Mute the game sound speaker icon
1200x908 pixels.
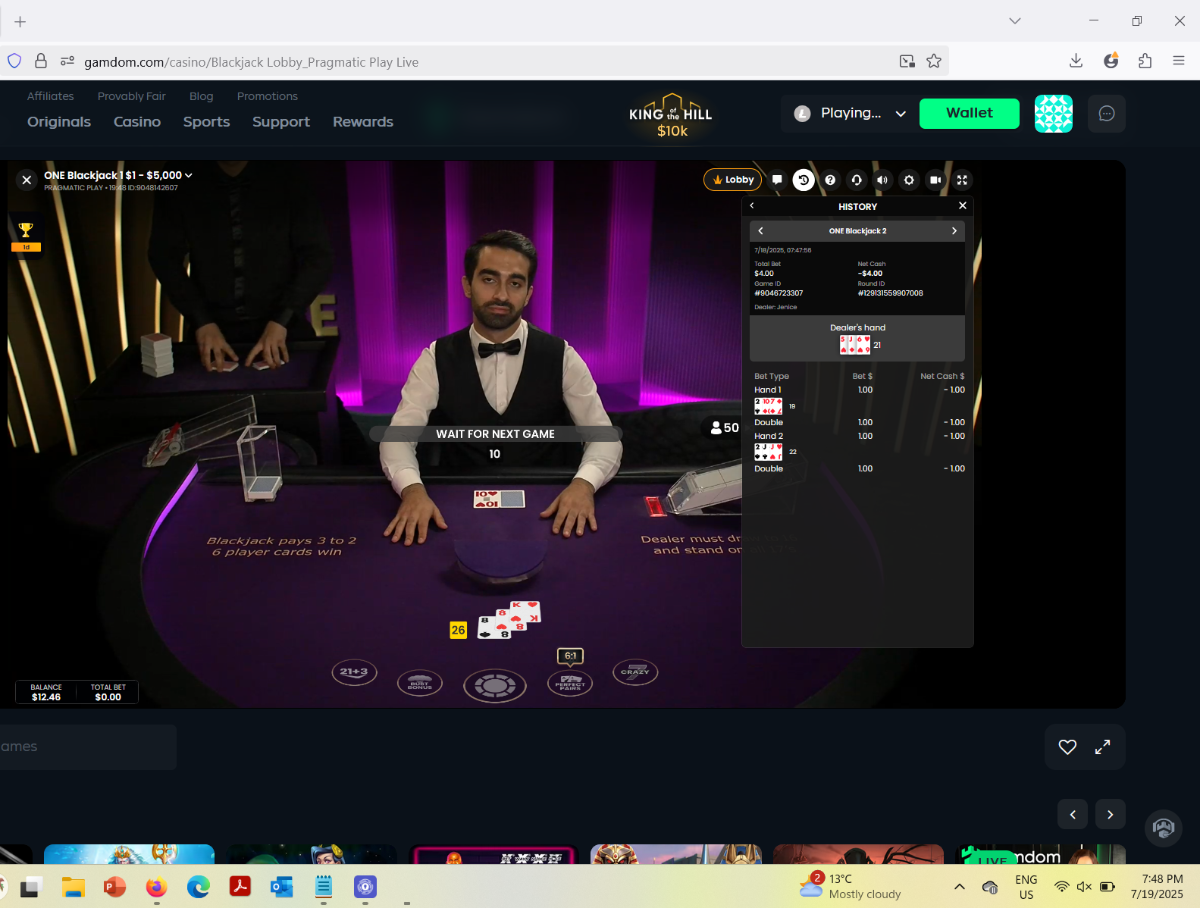coord(882,180)
